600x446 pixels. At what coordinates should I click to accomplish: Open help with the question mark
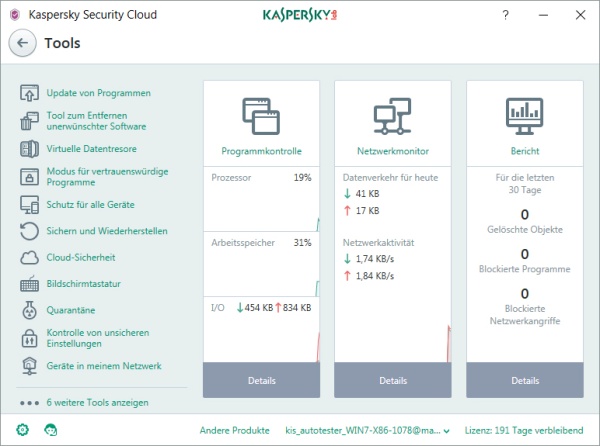505,15
